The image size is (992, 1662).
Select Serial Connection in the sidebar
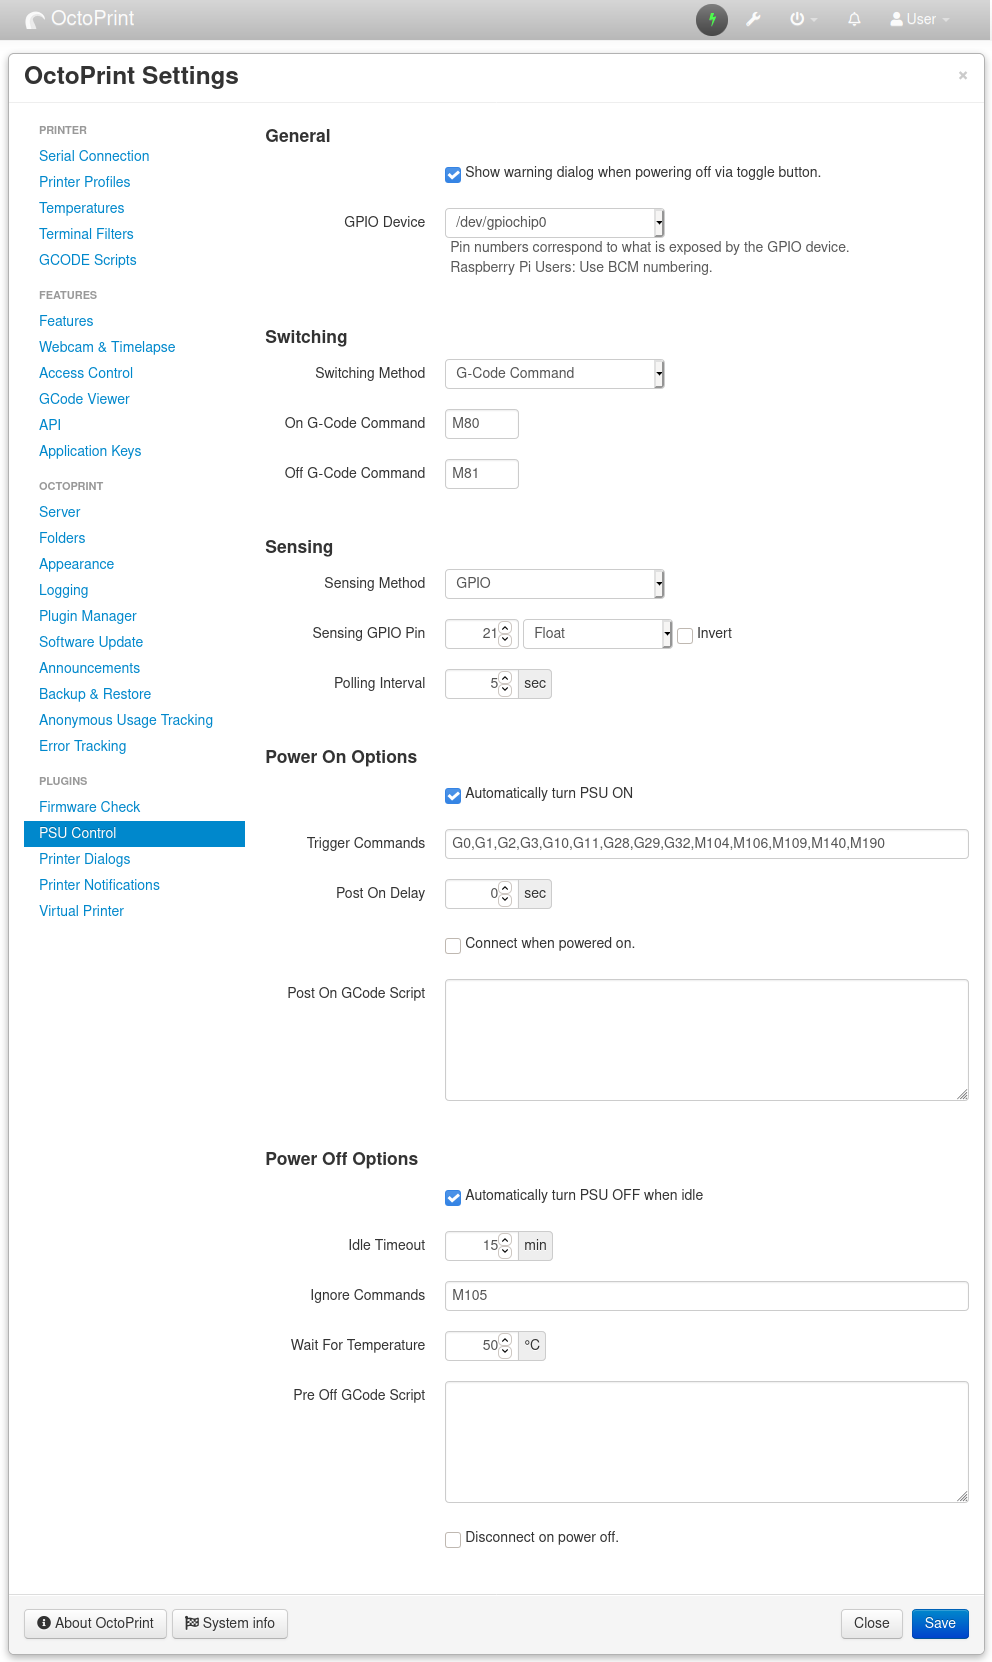pos(94,156)
